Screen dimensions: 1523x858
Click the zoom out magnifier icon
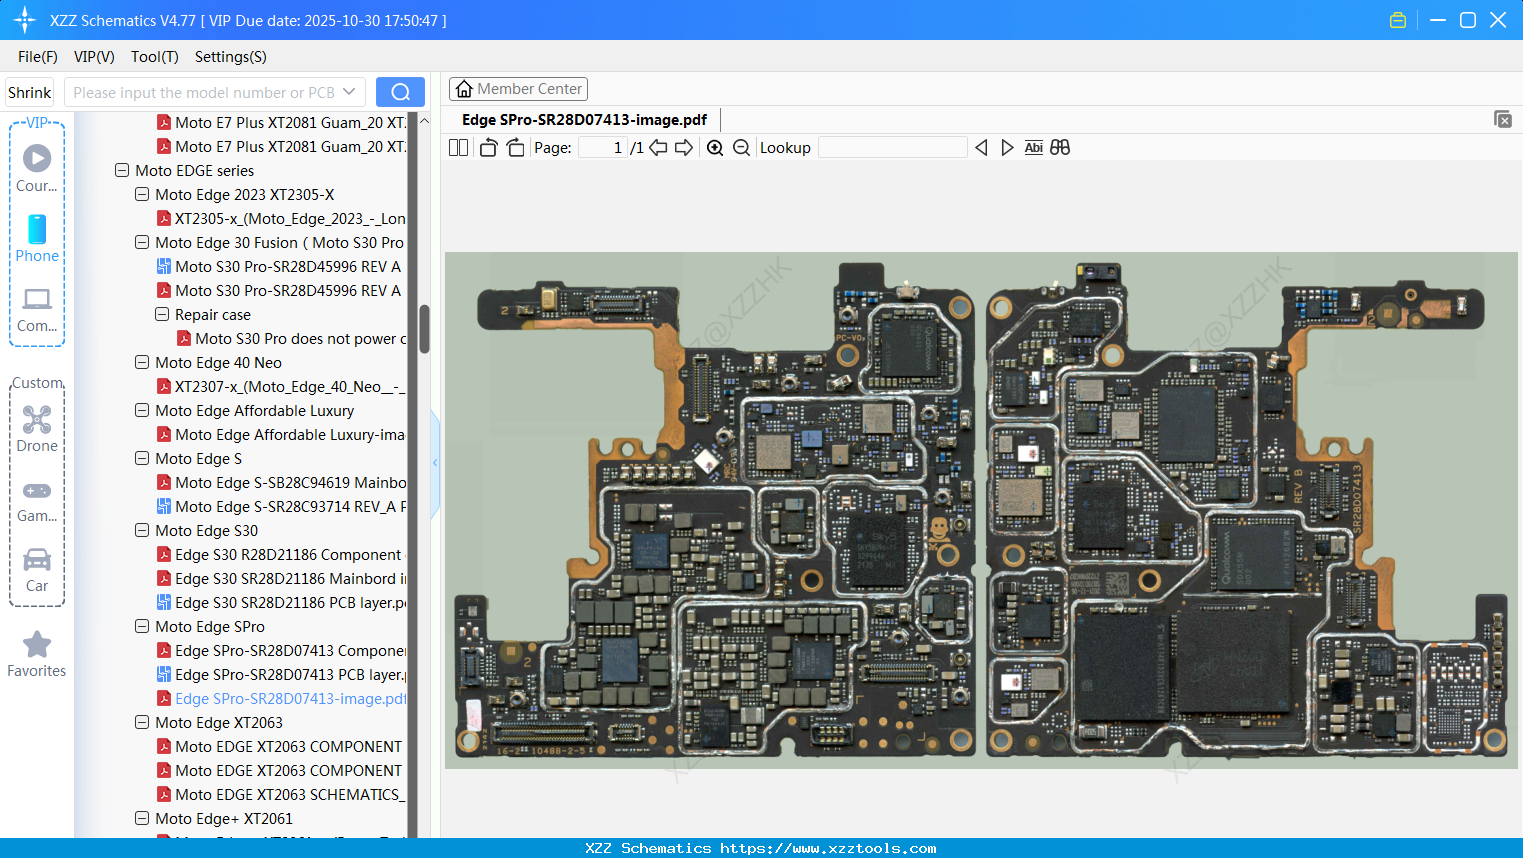click(741, 148)
